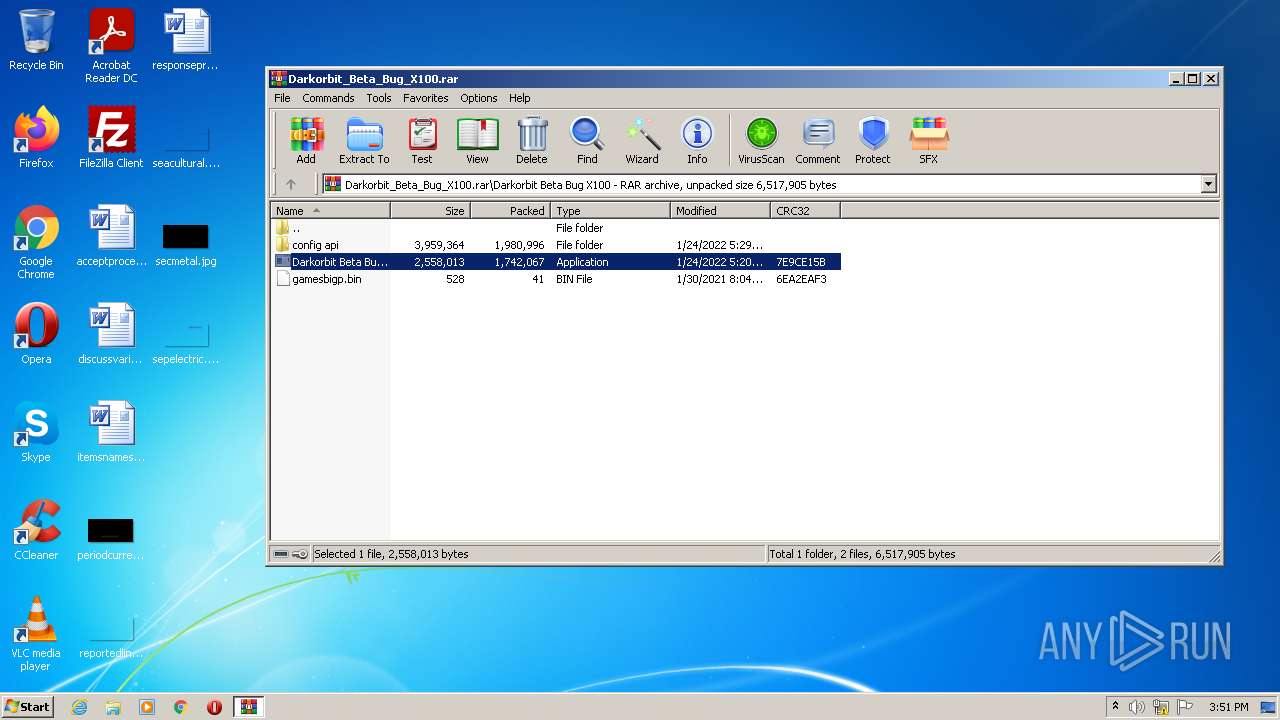Create SFX archive with the SFX icon
The width and height of the screenshot is (1280, 720).
(x=928, y=140)
